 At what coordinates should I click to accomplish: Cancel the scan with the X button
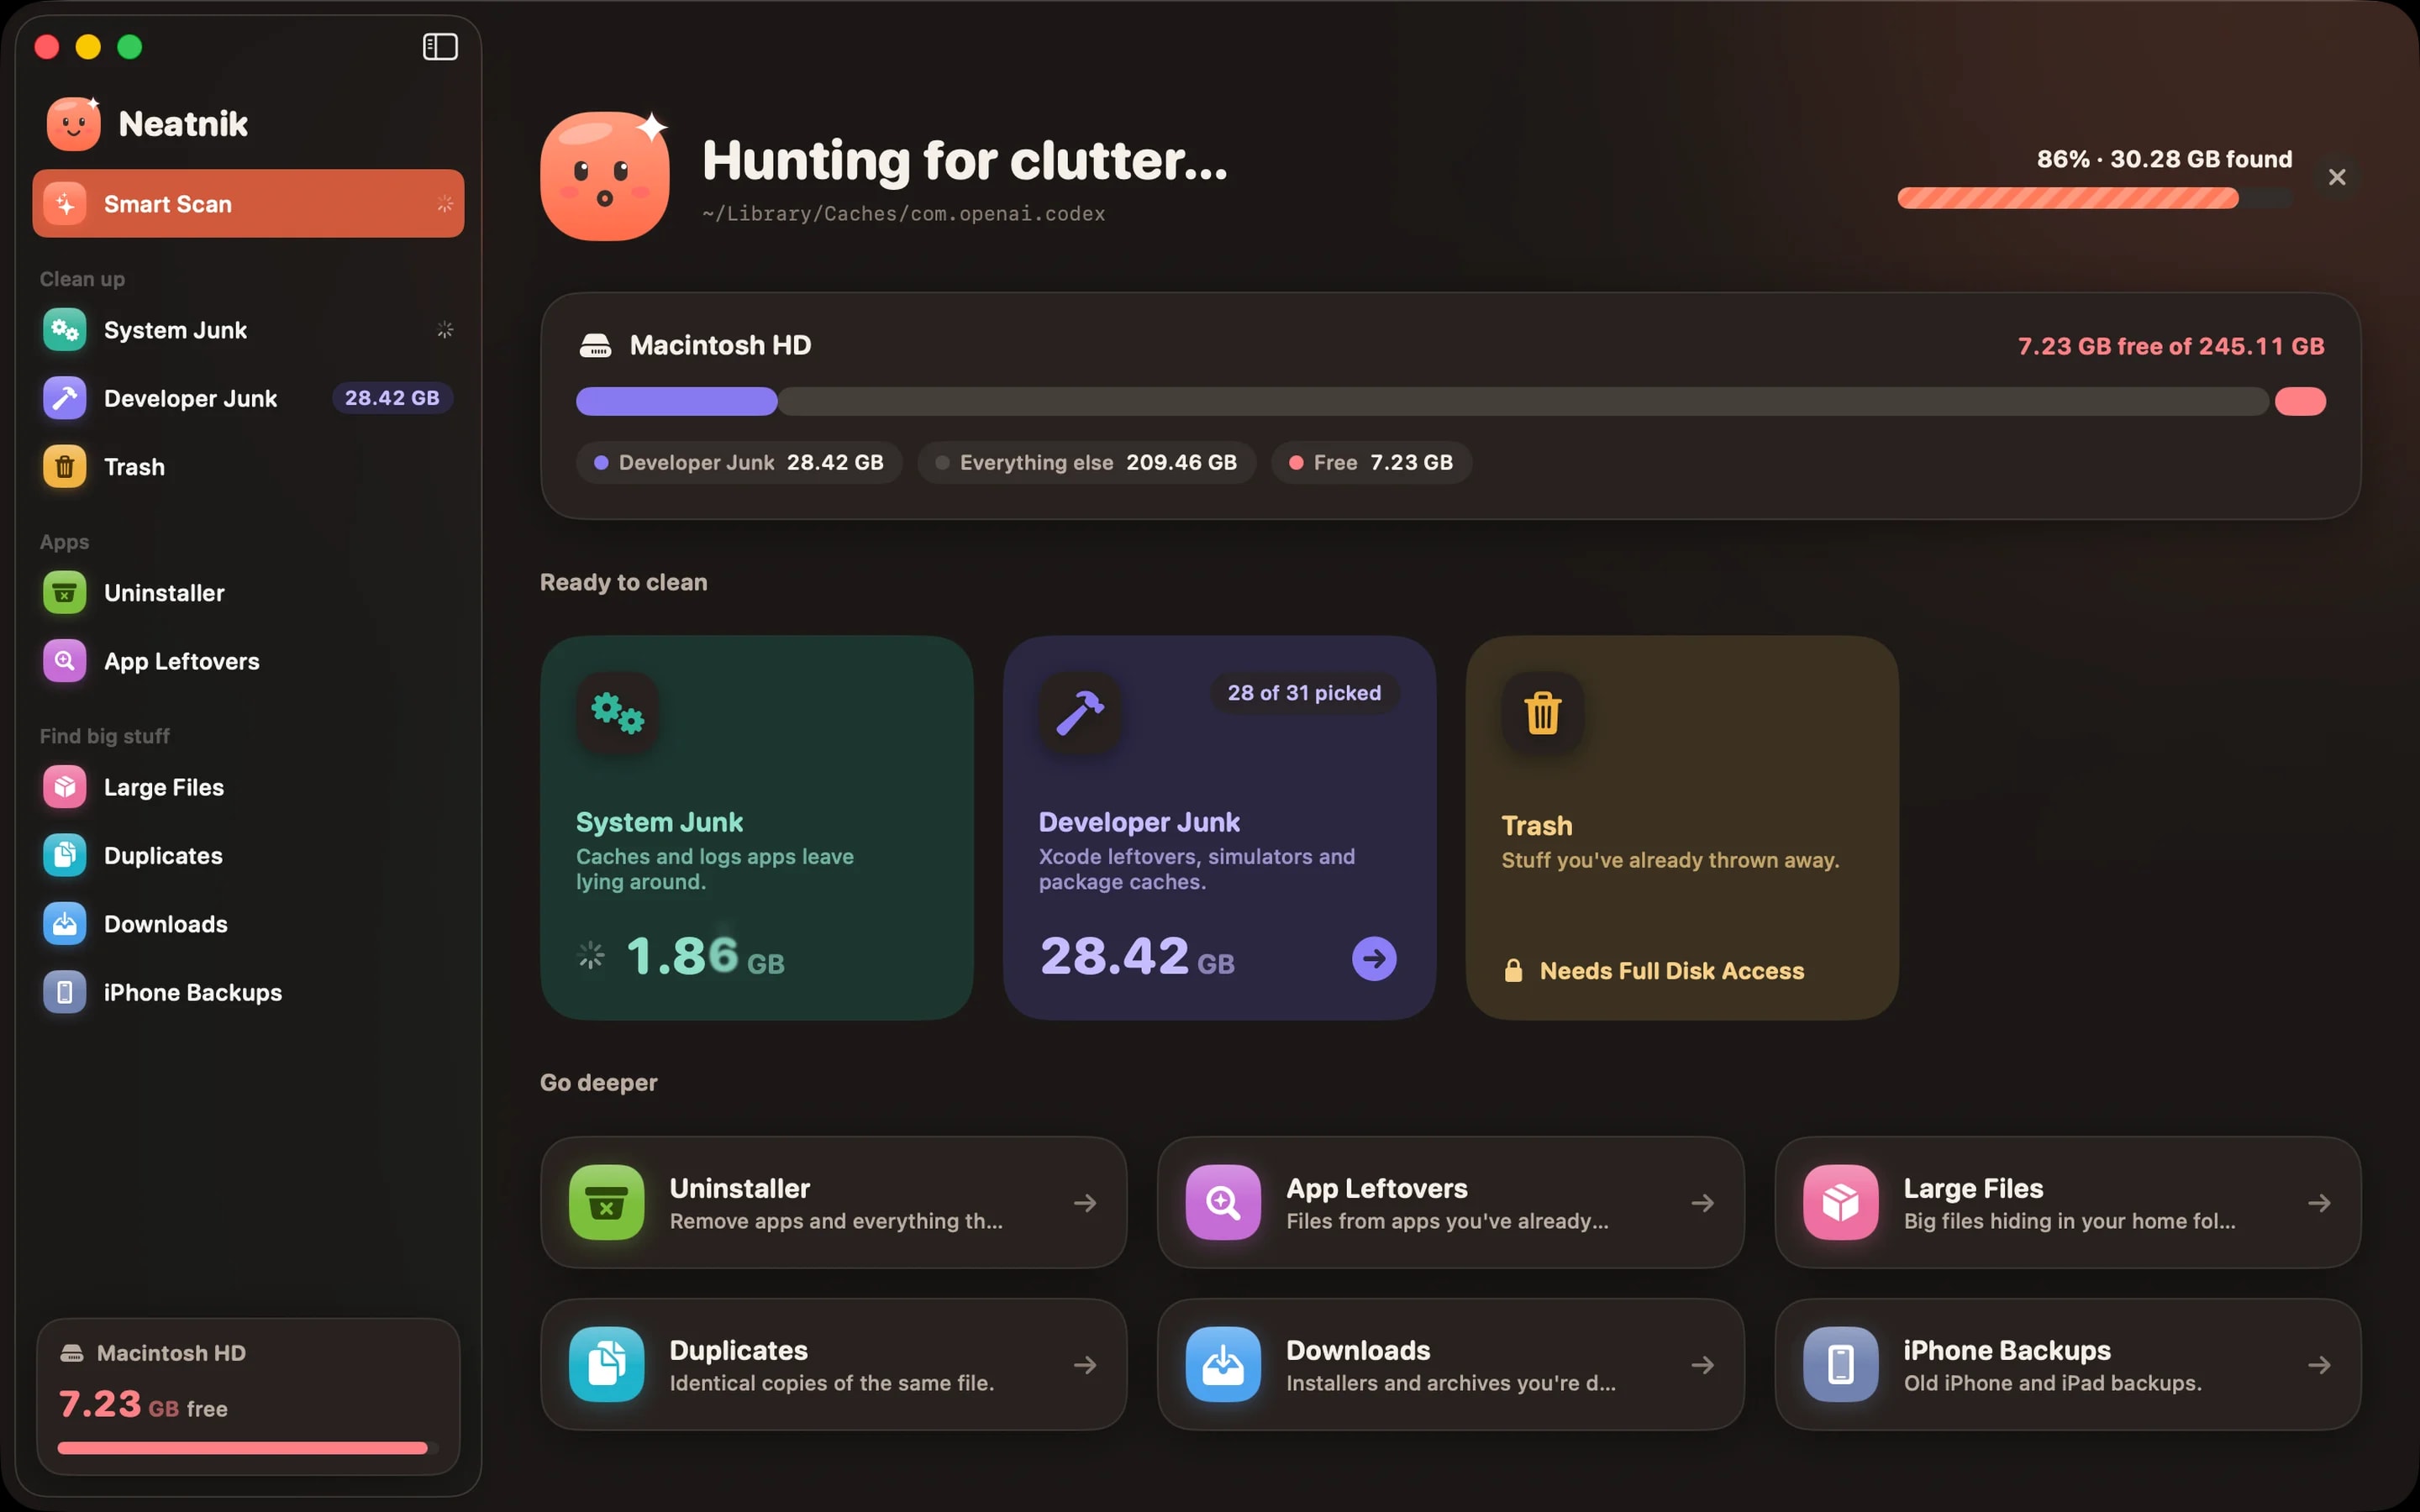pos(2337,177)
